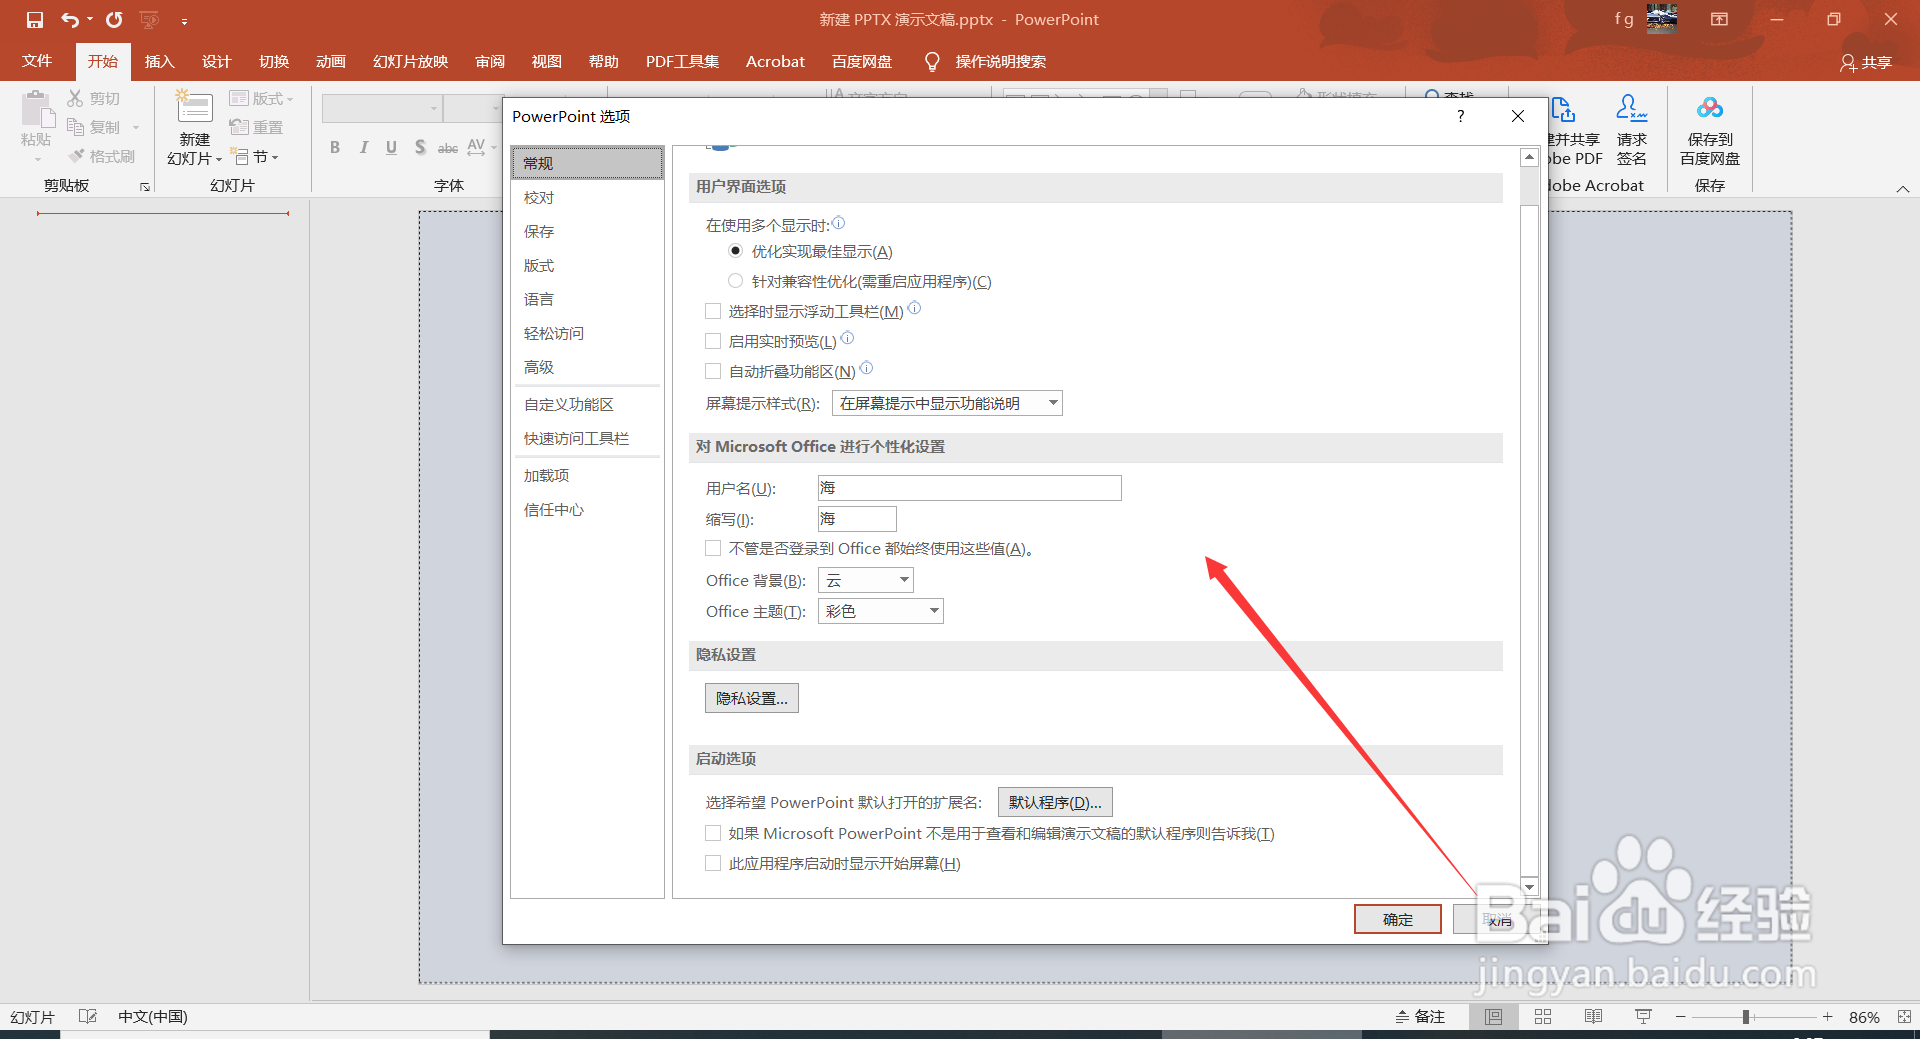Click the Undo arrow icon
The height and width of the screenshot is (1039, 1920).
[x=70, y=20]
